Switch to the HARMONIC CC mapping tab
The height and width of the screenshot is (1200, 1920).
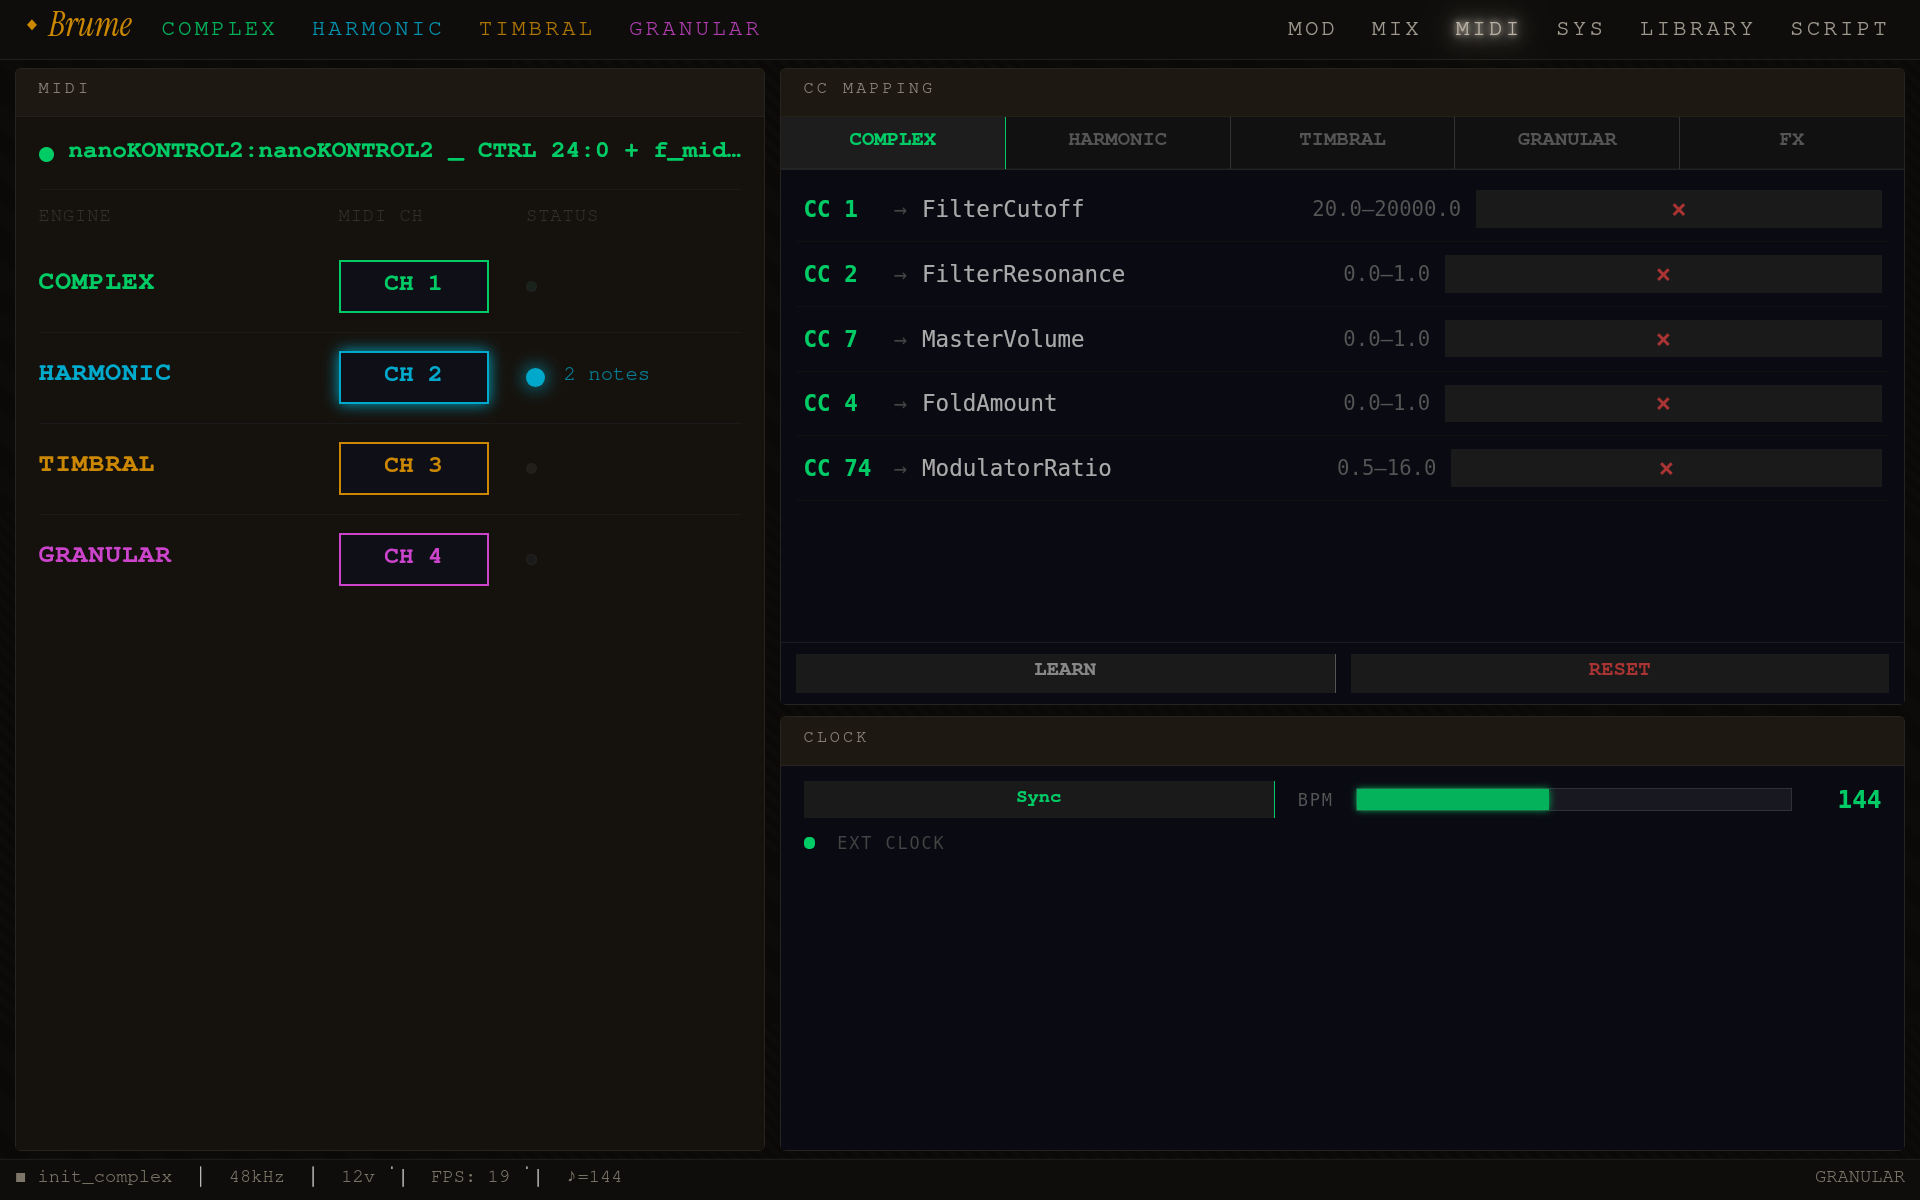tap(1117, 141)
